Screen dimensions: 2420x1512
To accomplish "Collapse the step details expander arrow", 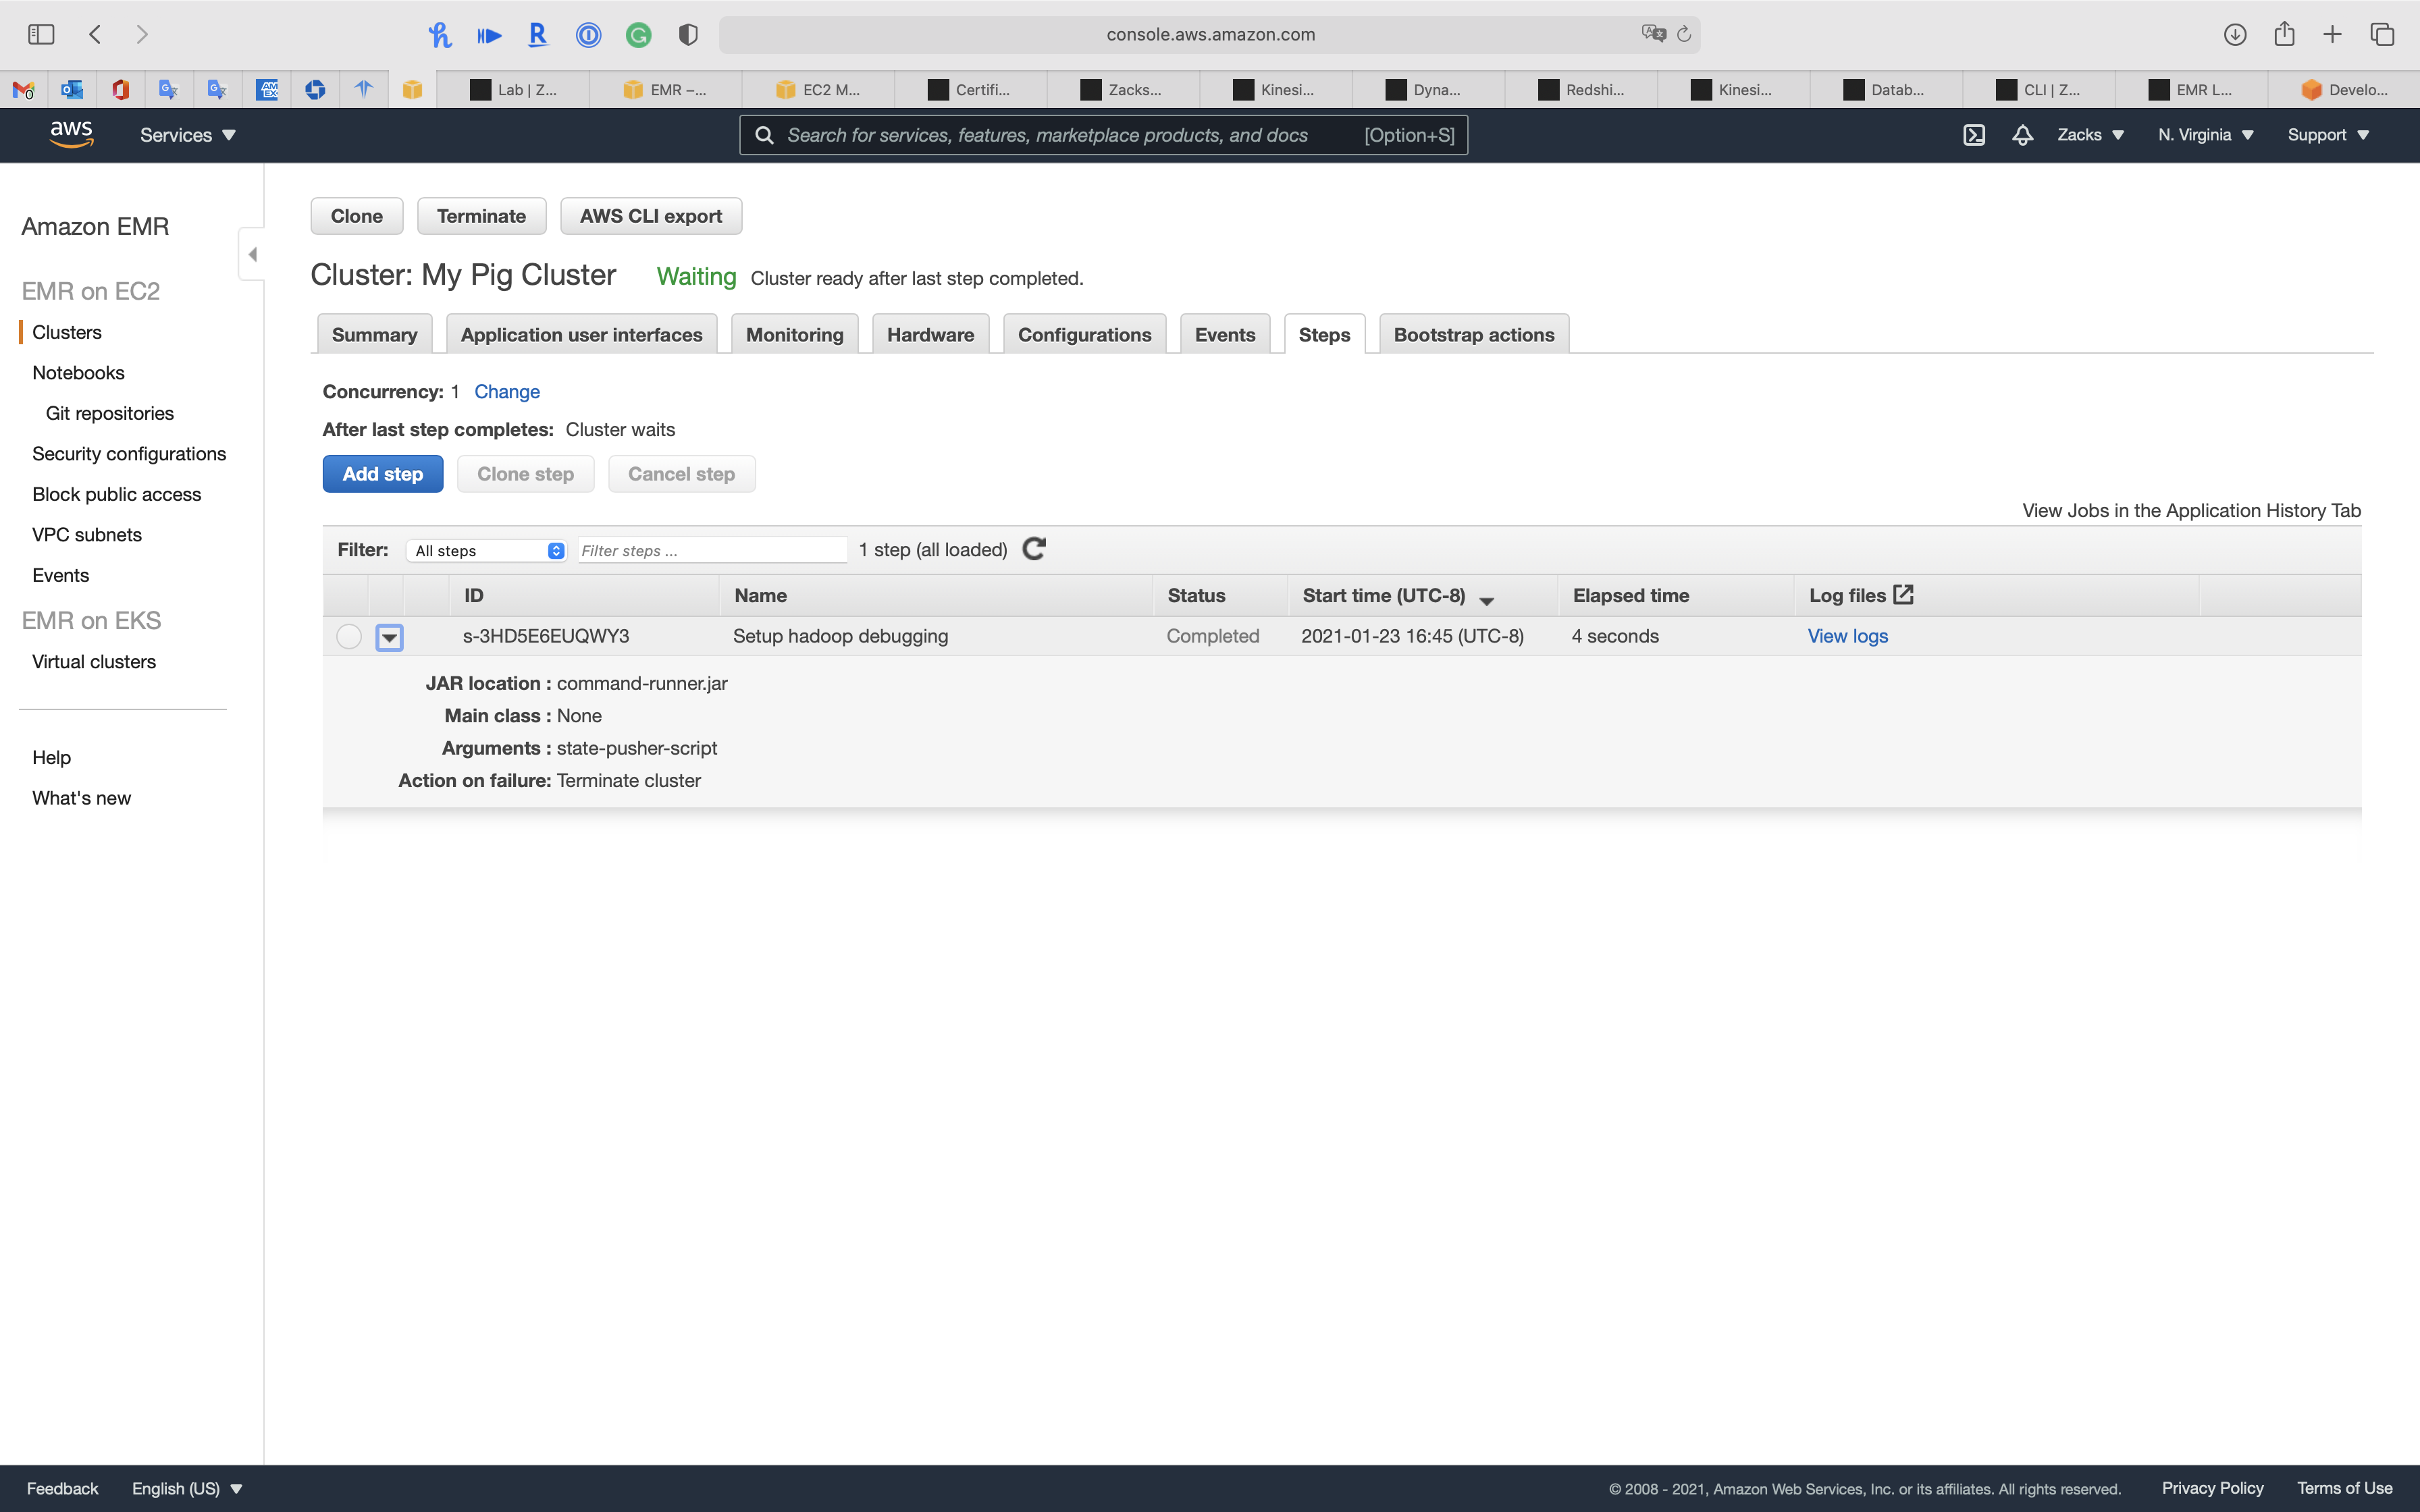I will point(389,637).
